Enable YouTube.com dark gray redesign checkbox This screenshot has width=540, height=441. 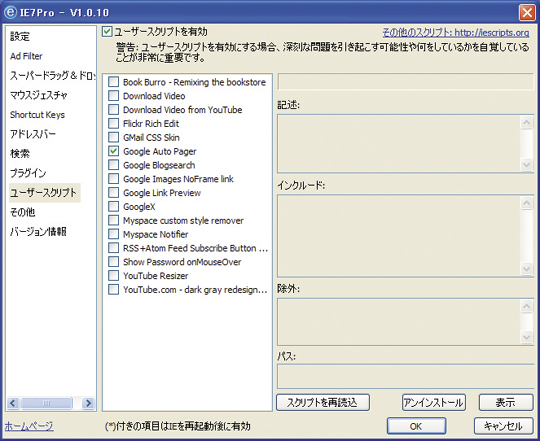(x=113, y=289)
